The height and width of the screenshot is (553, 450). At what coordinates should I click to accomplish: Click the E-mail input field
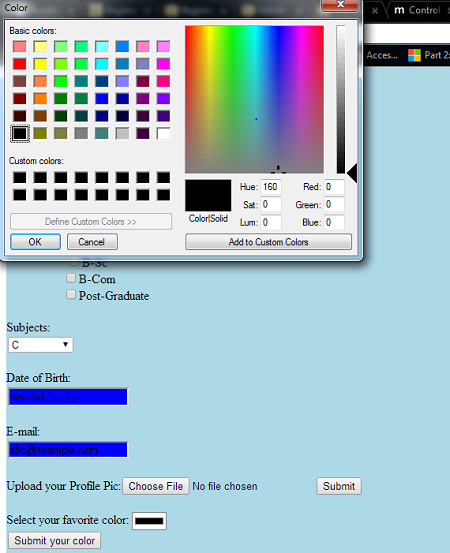coord(68,450)
